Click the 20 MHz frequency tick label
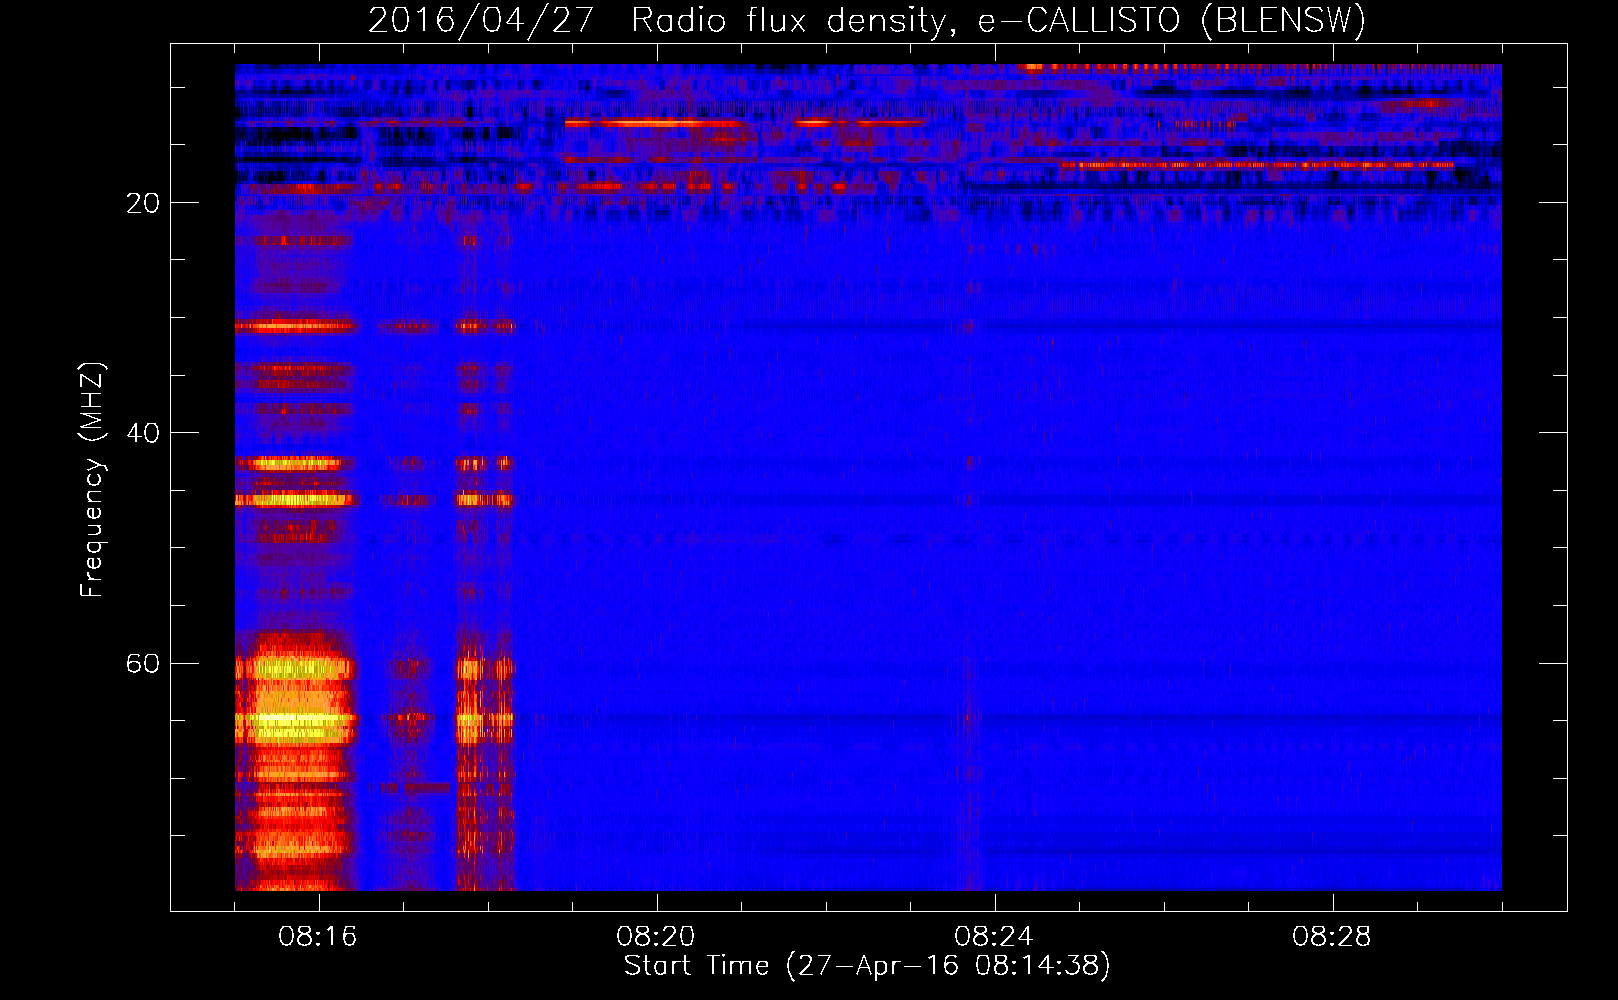The width and height of the screenshot is (1618, 1000). pyautogui.click(x=143, y=203)
